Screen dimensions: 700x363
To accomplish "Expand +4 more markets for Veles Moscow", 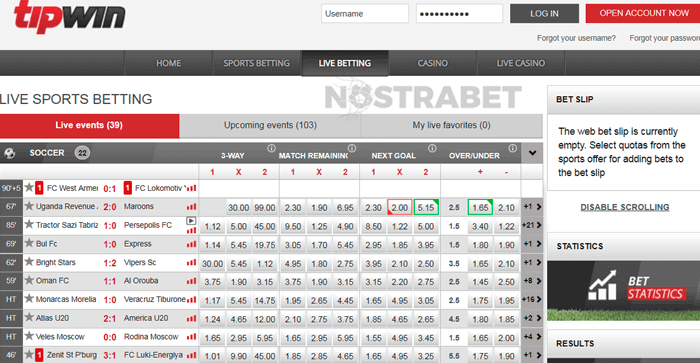I will [532, 337].
